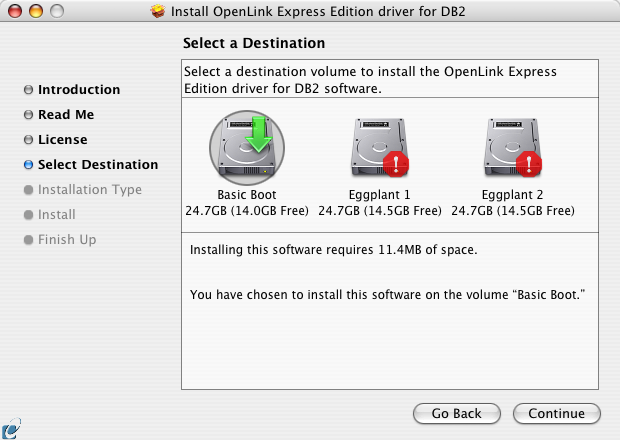620x440 pixels.
Task: Click the package icon in the title bar
Action: point(157,11)
